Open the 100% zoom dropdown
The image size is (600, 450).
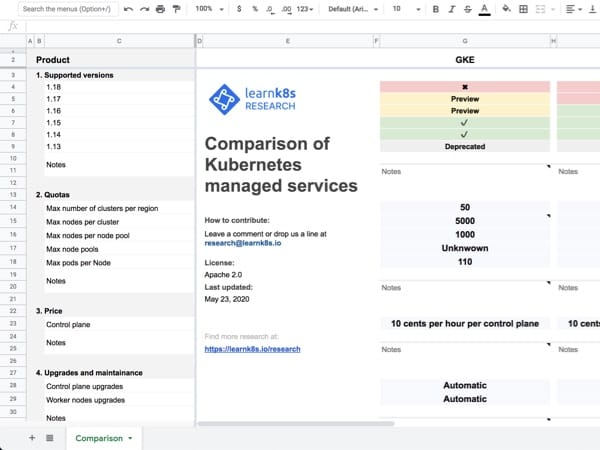(209, 9)
